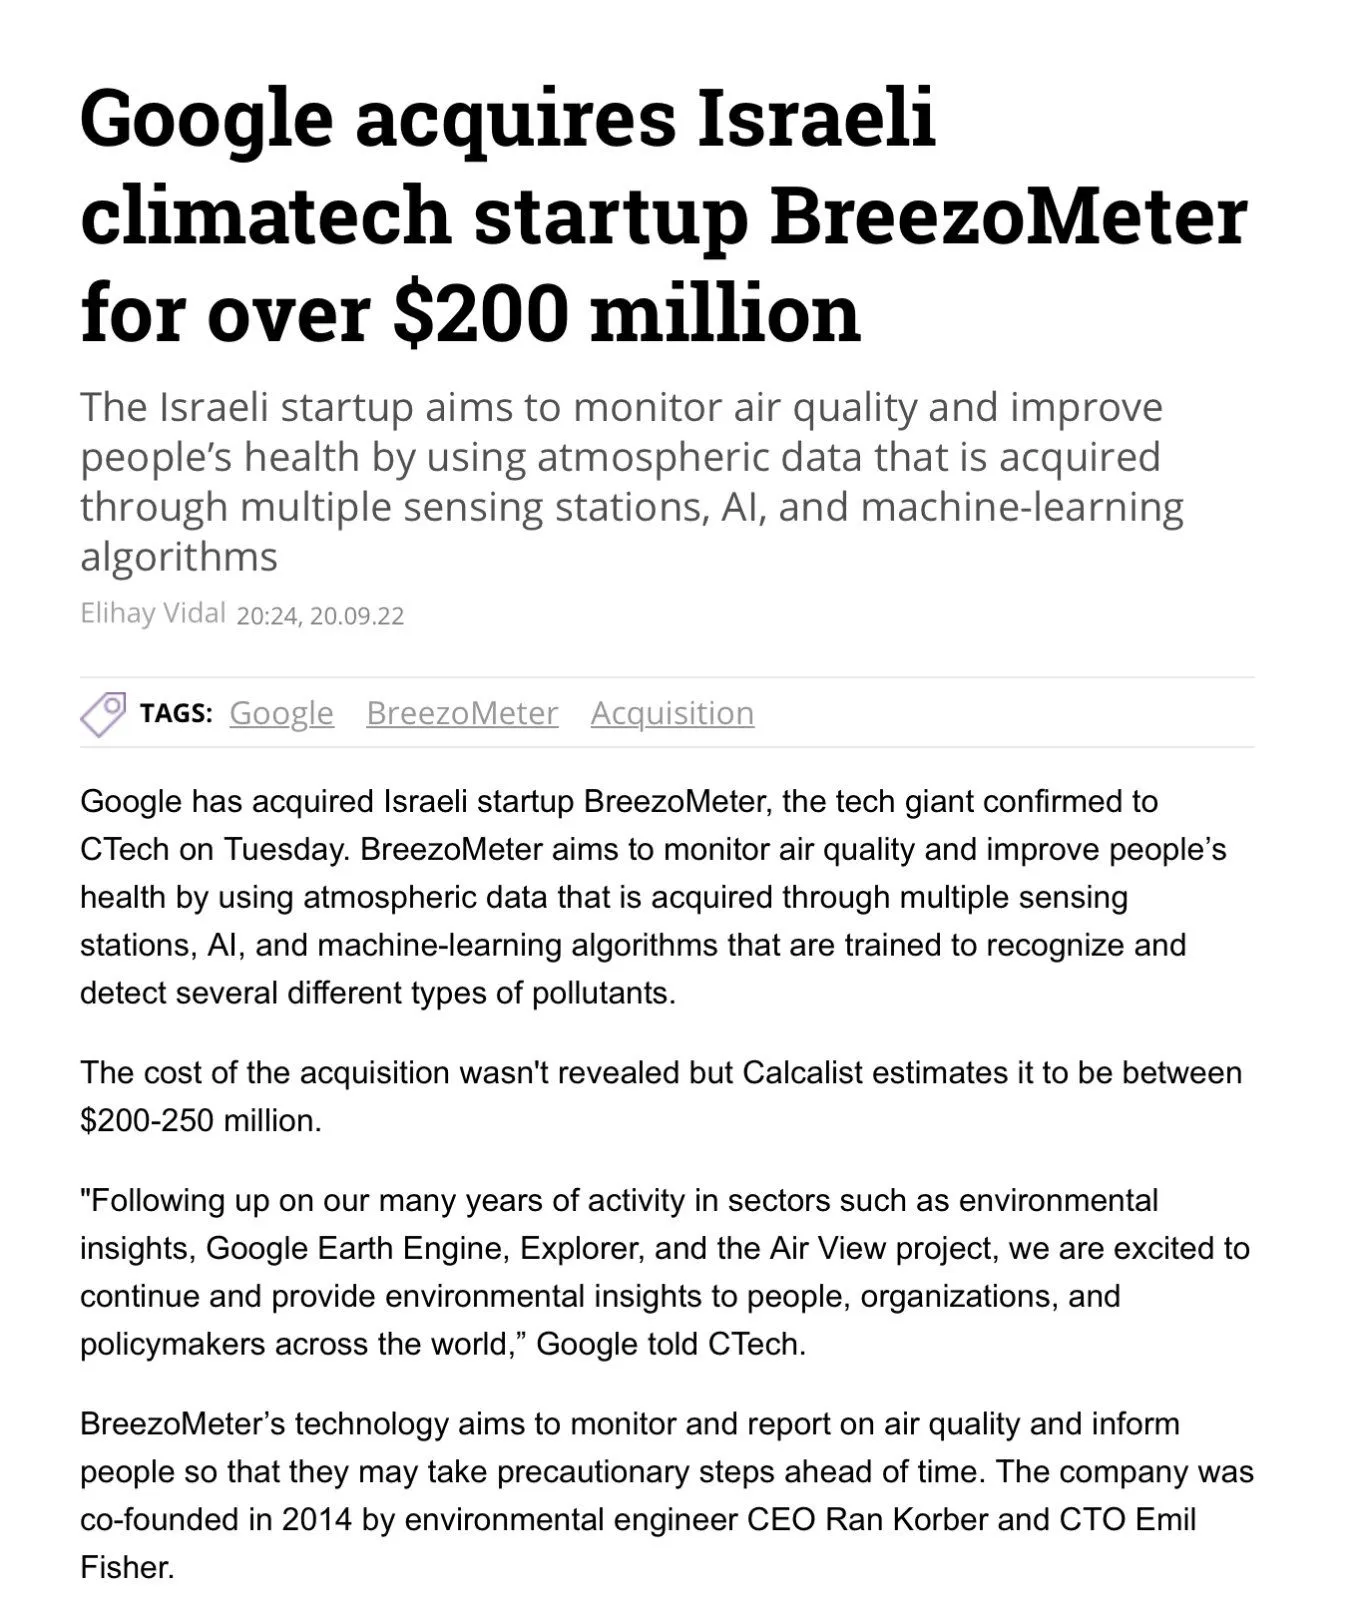This screenshot has width=1358, height=1600.
Task: Click the 20:24, 20.09.22 publication timestamp
Action: click(x=320, y=615)
